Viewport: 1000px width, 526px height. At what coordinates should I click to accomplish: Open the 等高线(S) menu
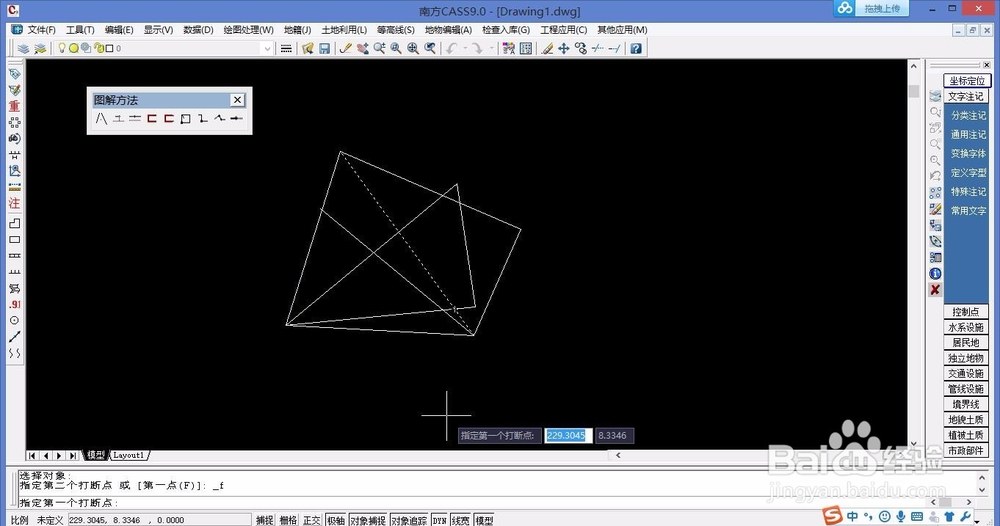point(395,30)
